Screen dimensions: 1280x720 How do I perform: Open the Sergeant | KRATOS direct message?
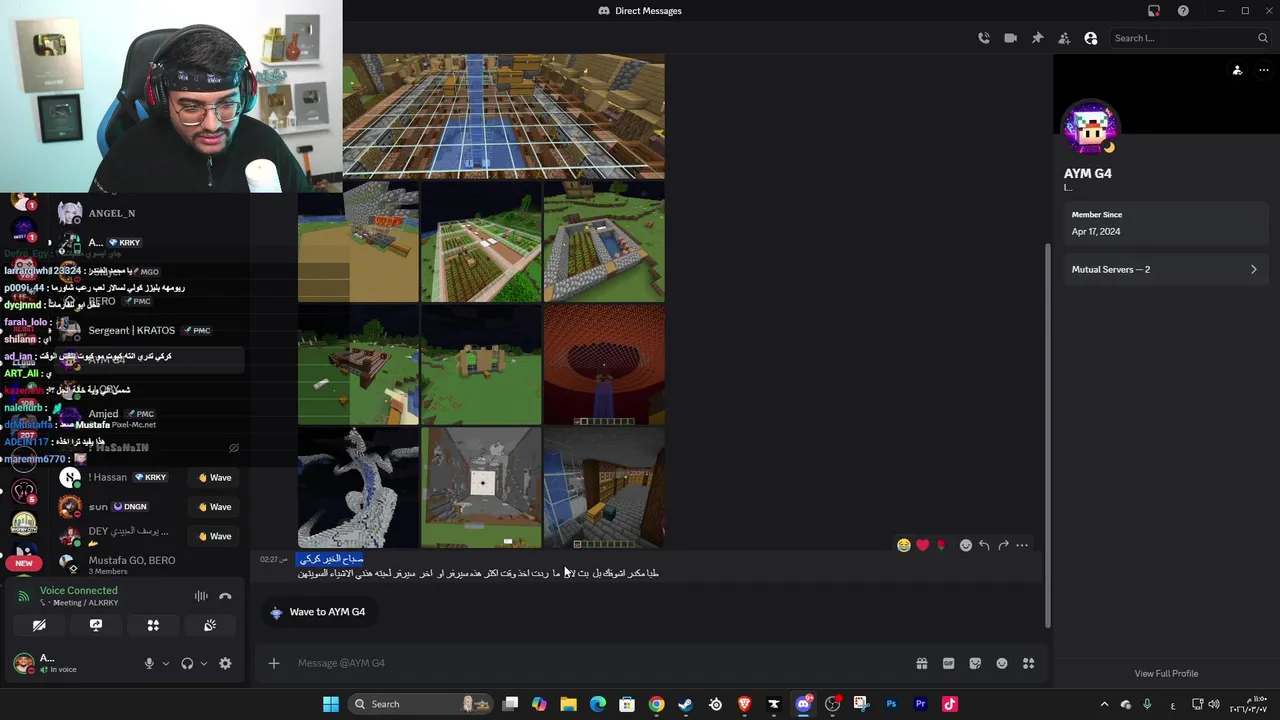(150, 330)
